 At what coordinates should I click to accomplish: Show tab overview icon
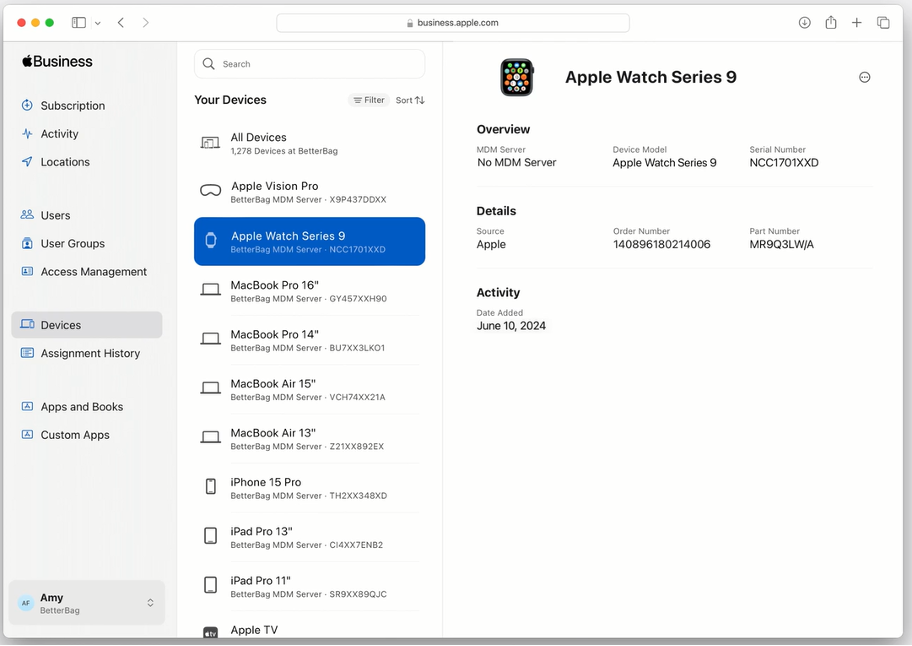point(883,23)
